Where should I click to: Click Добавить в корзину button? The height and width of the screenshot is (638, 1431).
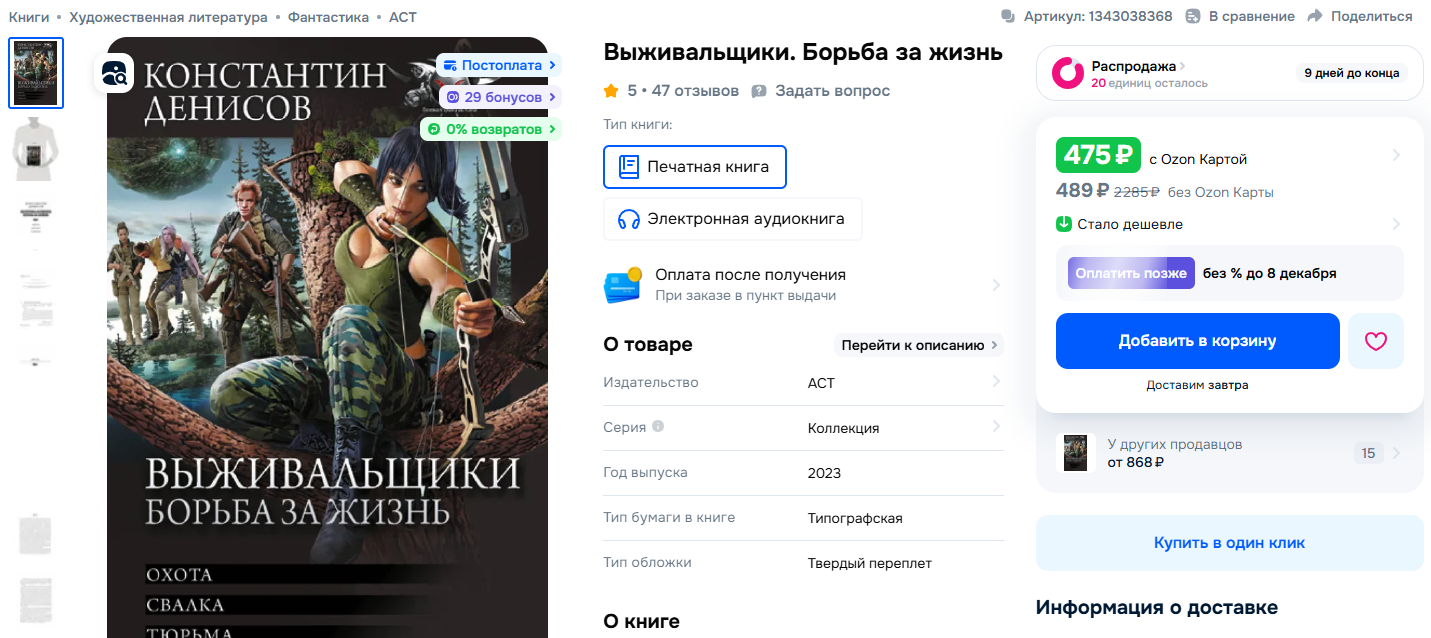pos(1198,341)
